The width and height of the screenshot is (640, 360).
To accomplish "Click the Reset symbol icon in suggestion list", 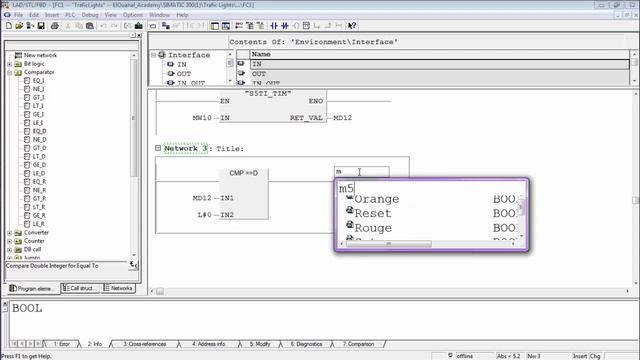I will 350,210.
